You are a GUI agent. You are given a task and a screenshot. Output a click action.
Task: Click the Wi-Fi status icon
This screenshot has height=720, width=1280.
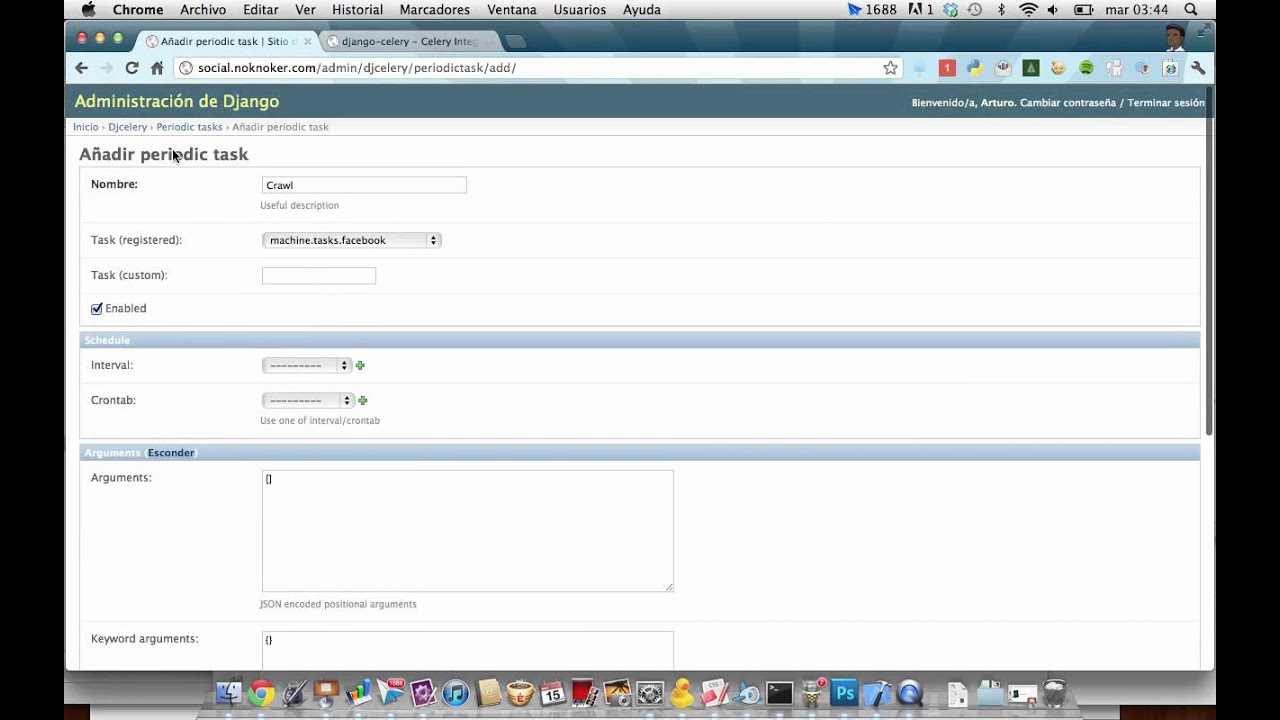point(1028,10)
